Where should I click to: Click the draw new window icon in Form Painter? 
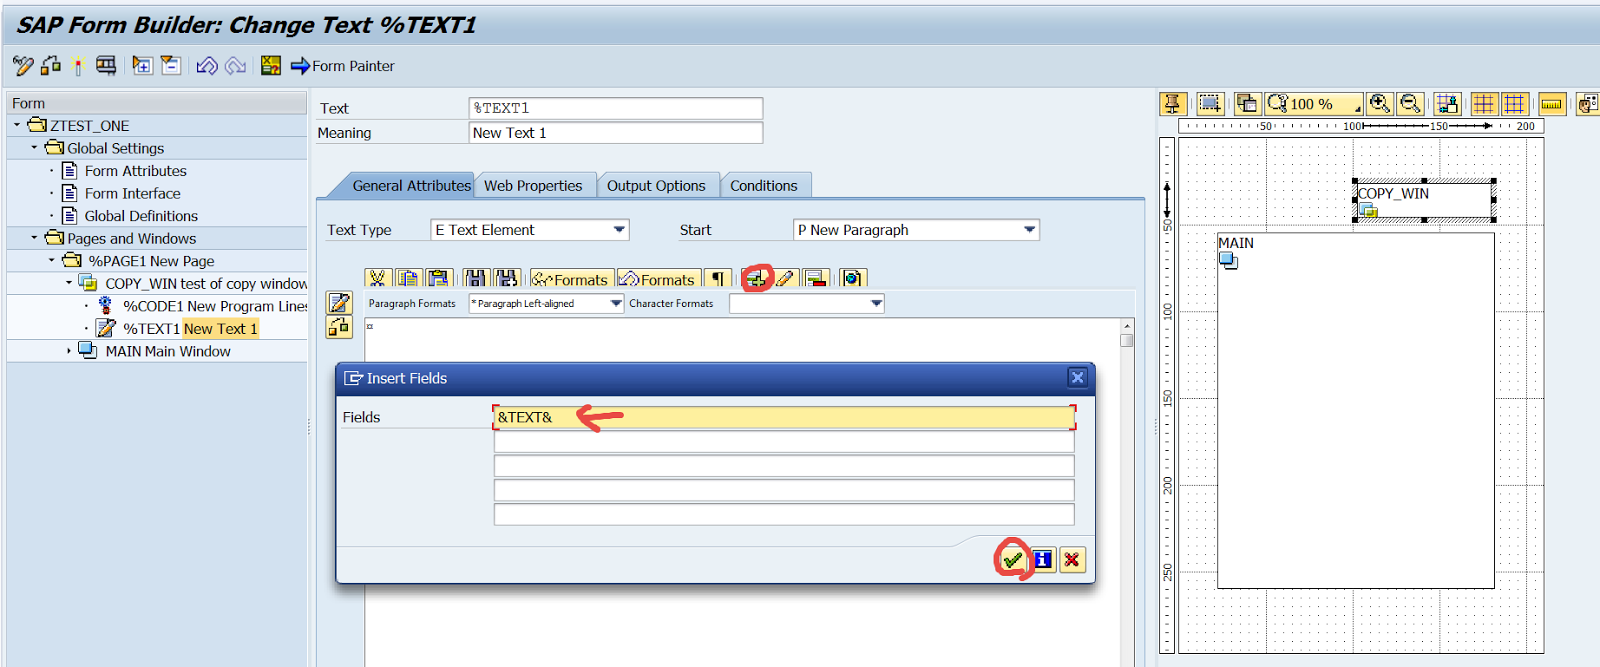[1210, 103]
